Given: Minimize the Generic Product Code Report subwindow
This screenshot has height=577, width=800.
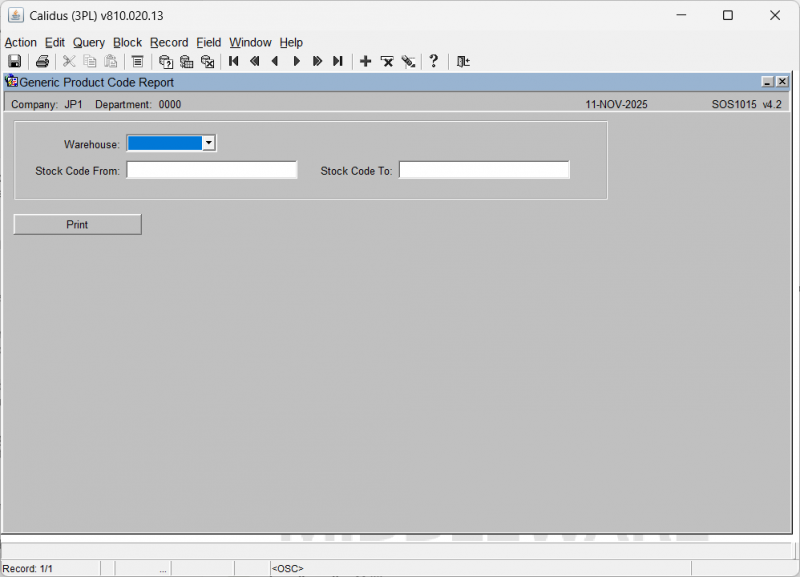Looking at the screenshot, I should [x=767, y=83].
